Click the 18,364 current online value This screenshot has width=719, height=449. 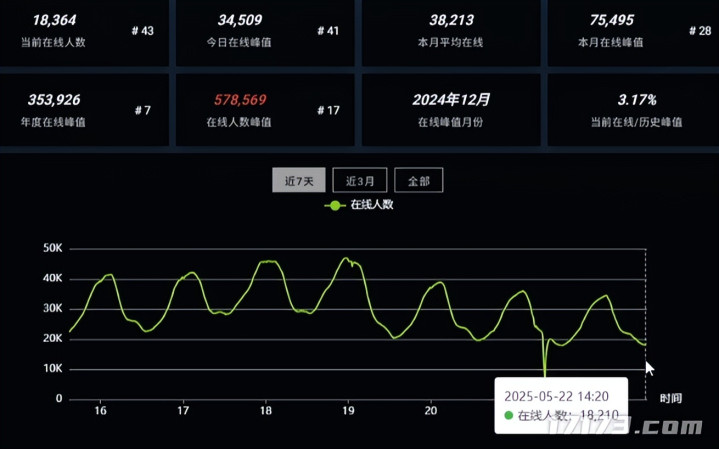coord(54,20)
